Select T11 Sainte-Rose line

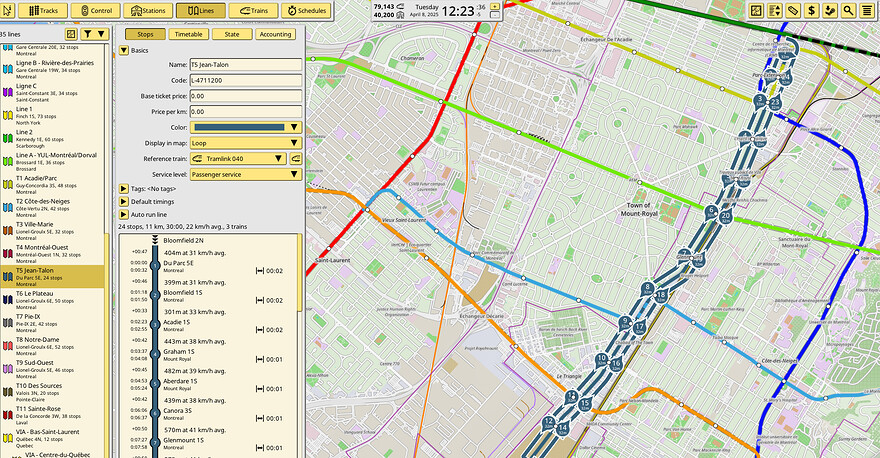(52, 415)
